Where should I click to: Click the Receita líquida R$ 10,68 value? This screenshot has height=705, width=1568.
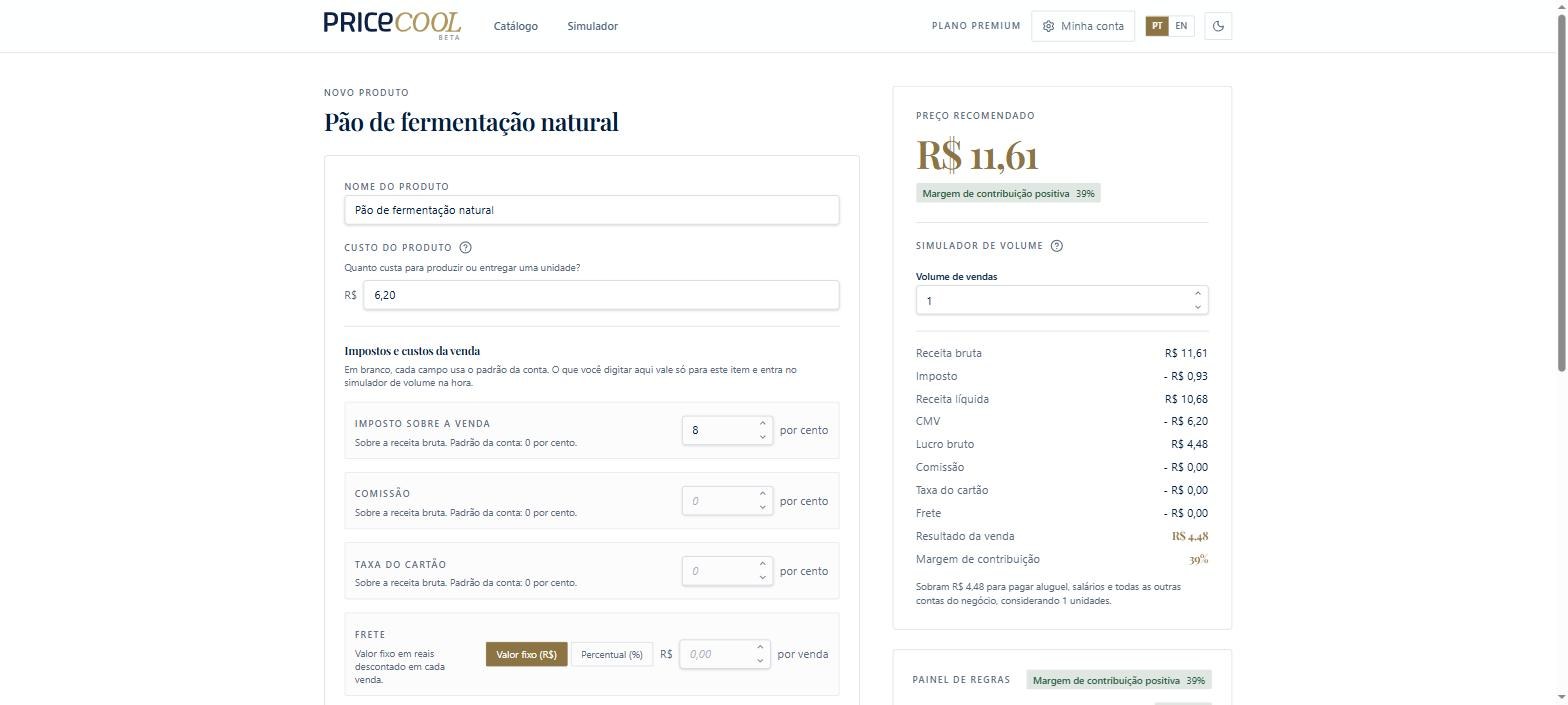(x=1186, y=399)
